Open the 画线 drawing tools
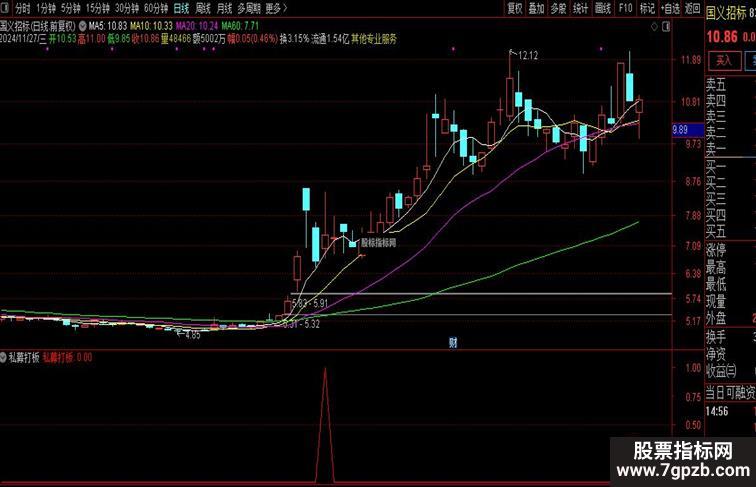The width and height of the screenshot is (756, 487). click(603, 8)
